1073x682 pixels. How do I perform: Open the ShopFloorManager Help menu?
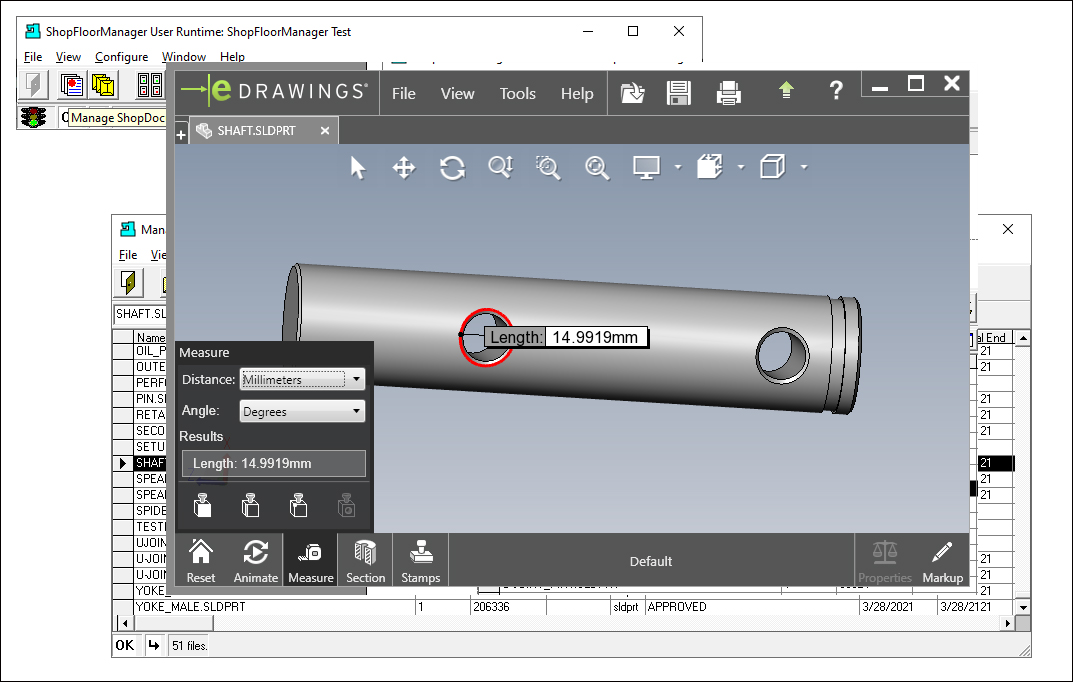pos(232,57)
